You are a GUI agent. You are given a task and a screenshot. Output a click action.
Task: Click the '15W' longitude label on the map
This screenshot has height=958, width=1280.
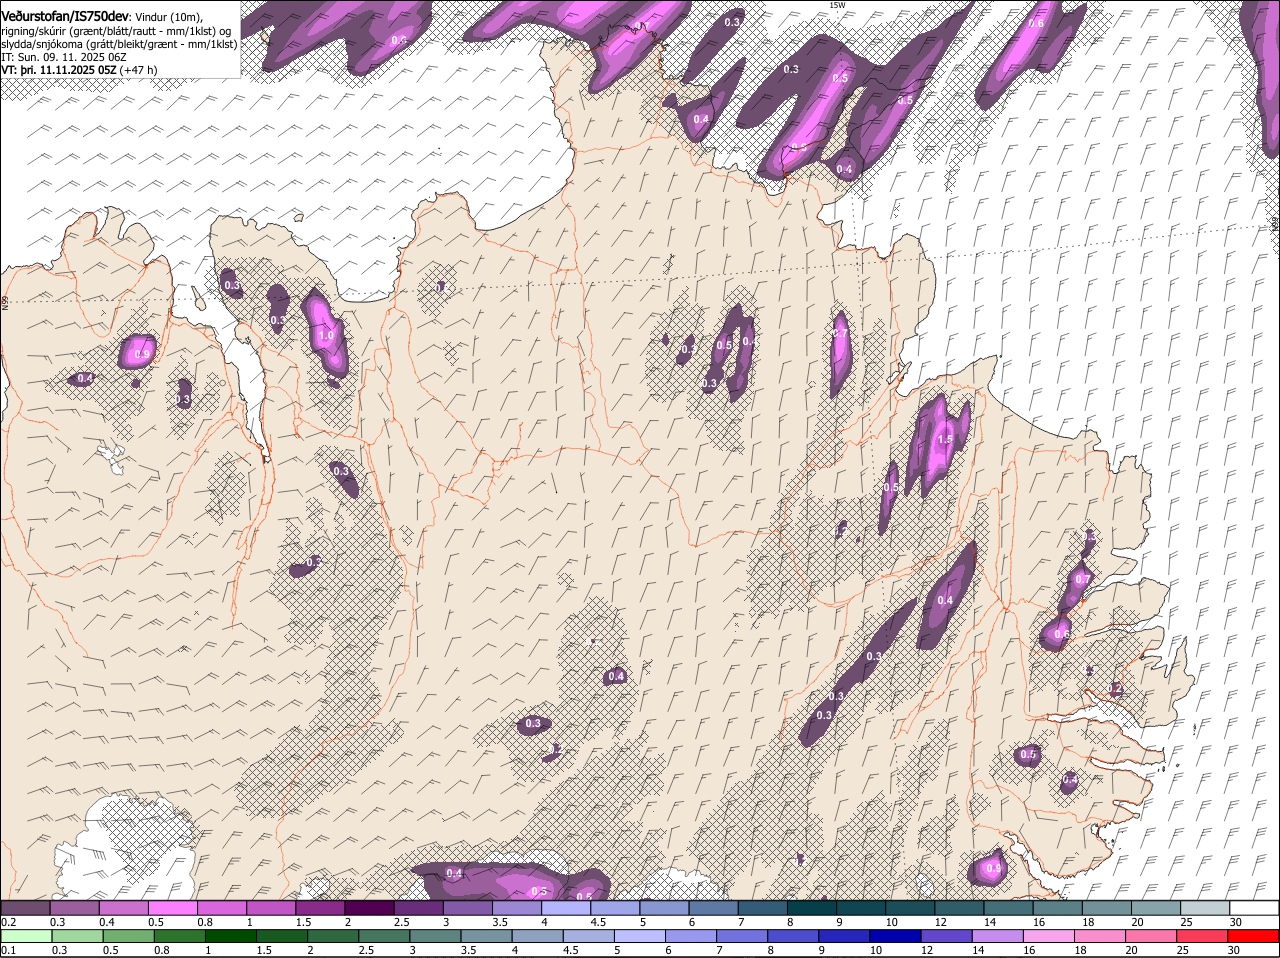tap(837, 5)
